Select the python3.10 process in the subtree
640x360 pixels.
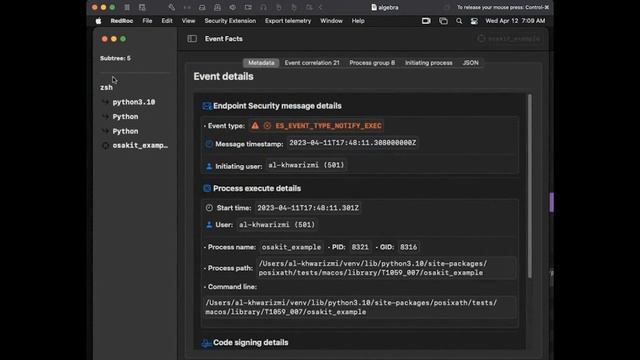coord(134,102)
